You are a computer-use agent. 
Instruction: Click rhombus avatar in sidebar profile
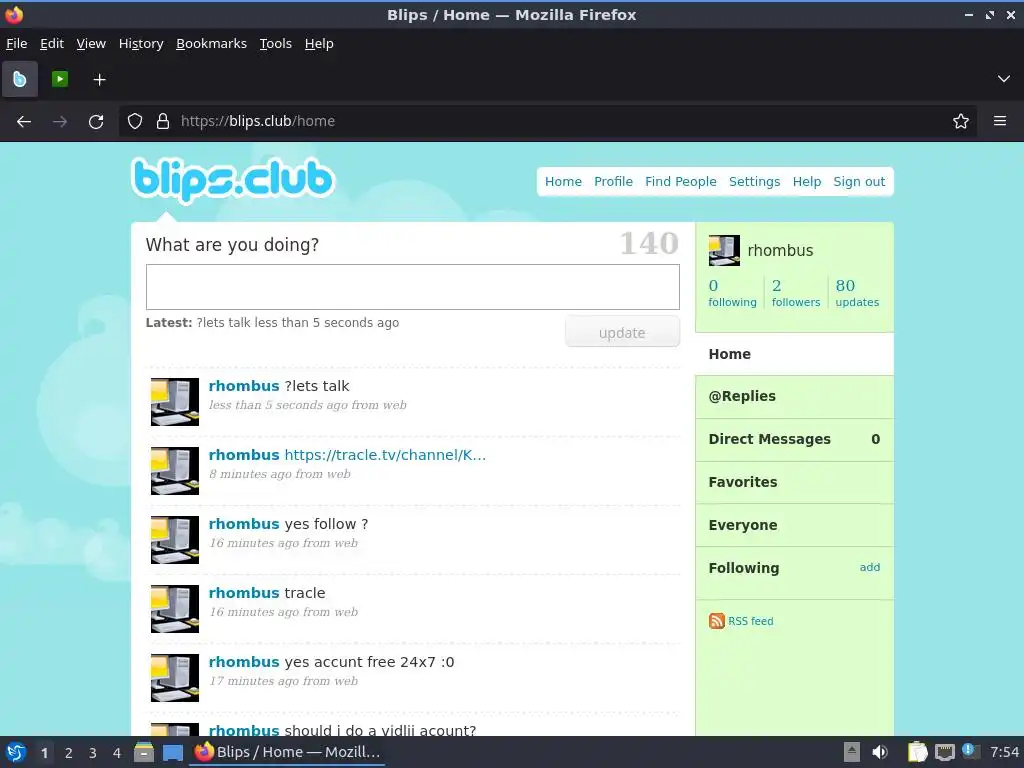pos(724,251)
